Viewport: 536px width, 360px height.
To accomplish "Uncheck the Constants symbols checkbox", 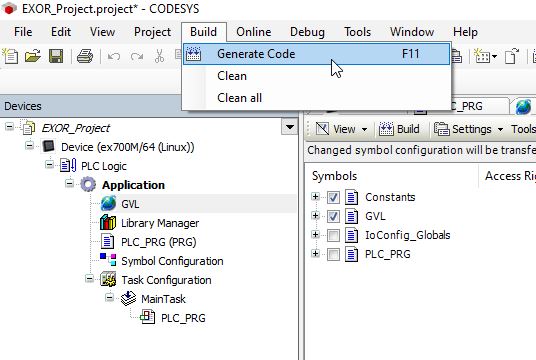I will [333, 197].
